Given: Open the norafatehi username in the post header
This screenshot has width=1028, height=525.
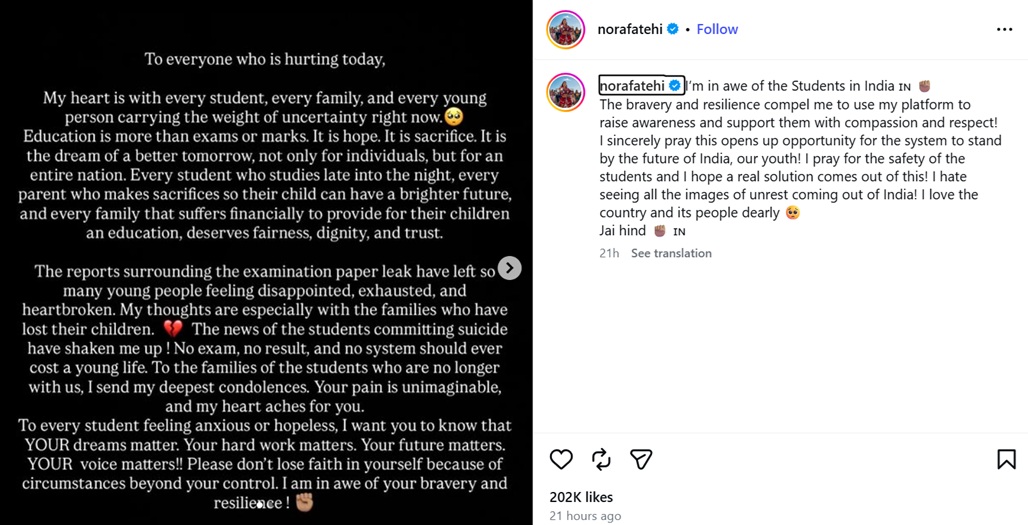Looking at the screenshot, I should point(630,29).
